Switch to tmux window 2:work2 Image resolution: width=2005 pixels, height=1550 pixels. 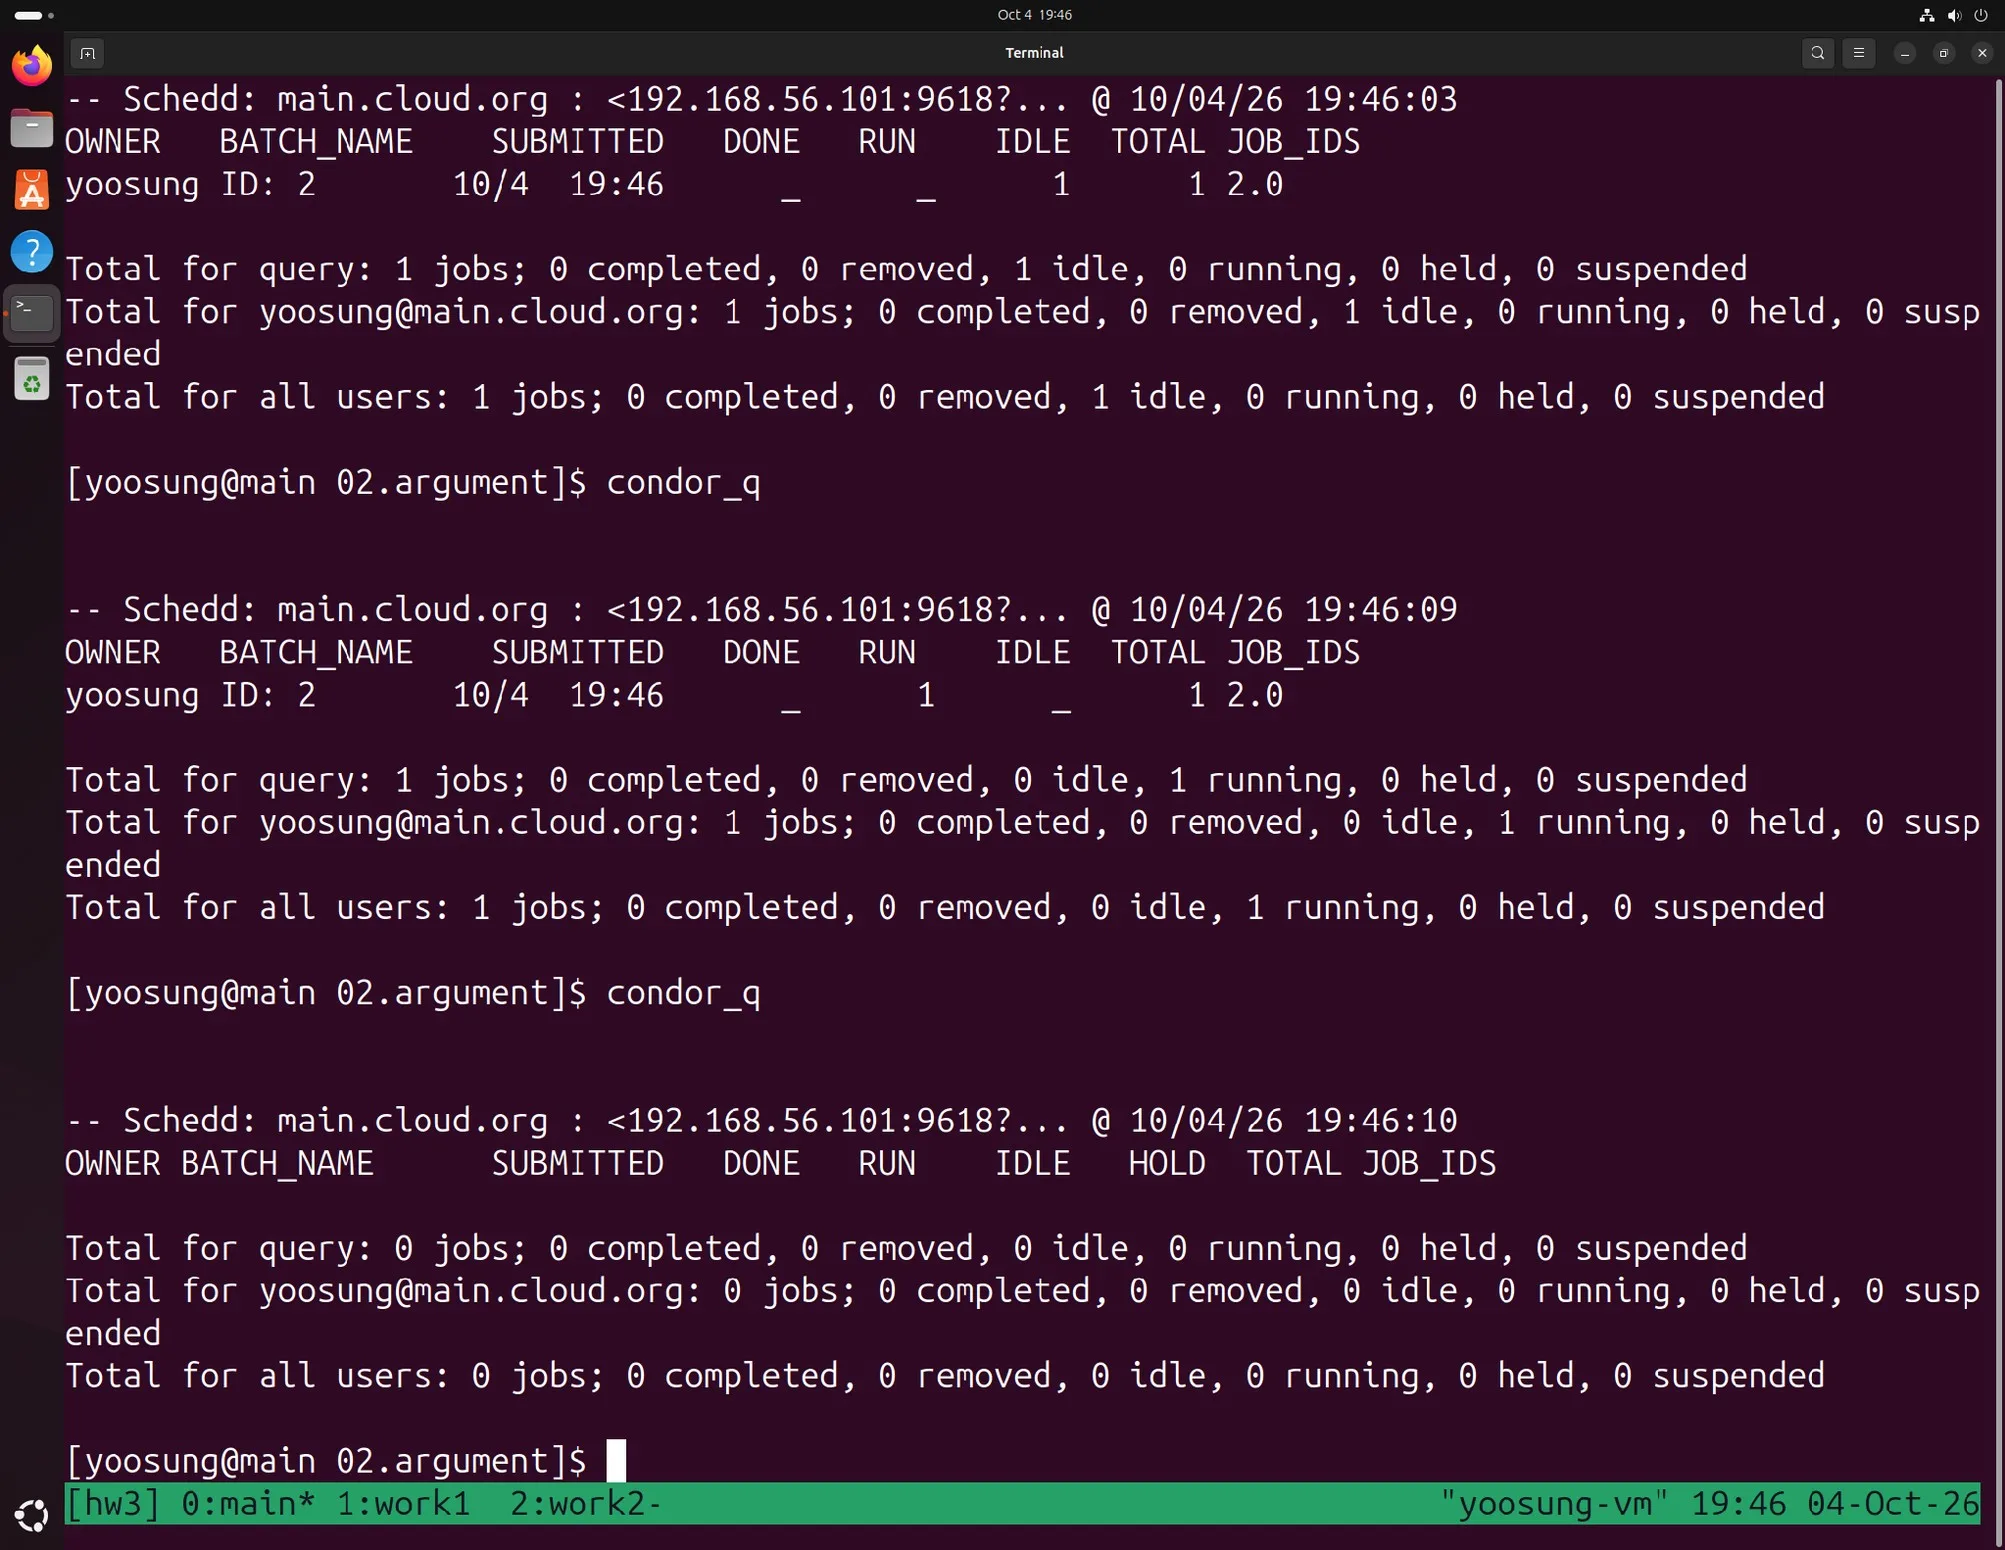point(586,1503)
